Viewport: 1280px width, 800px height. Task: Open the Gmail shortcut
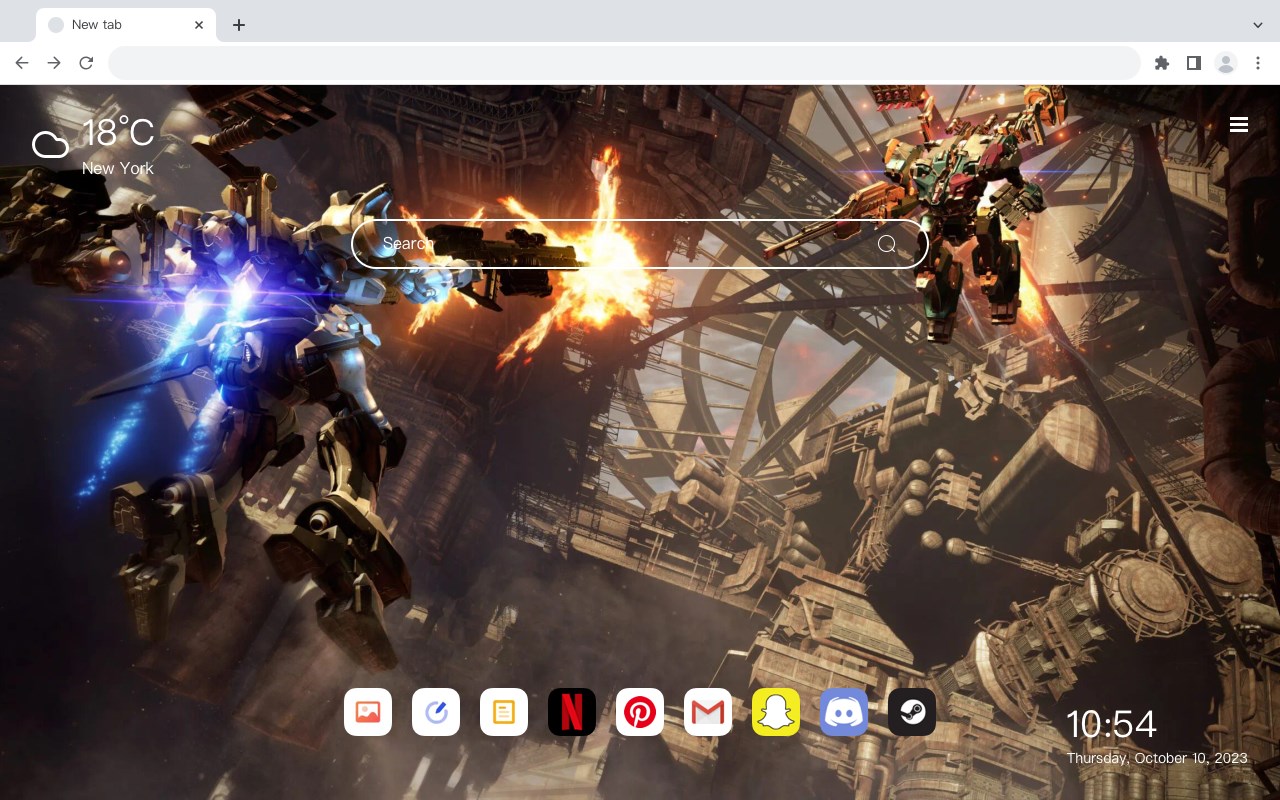tap(708, 712)
